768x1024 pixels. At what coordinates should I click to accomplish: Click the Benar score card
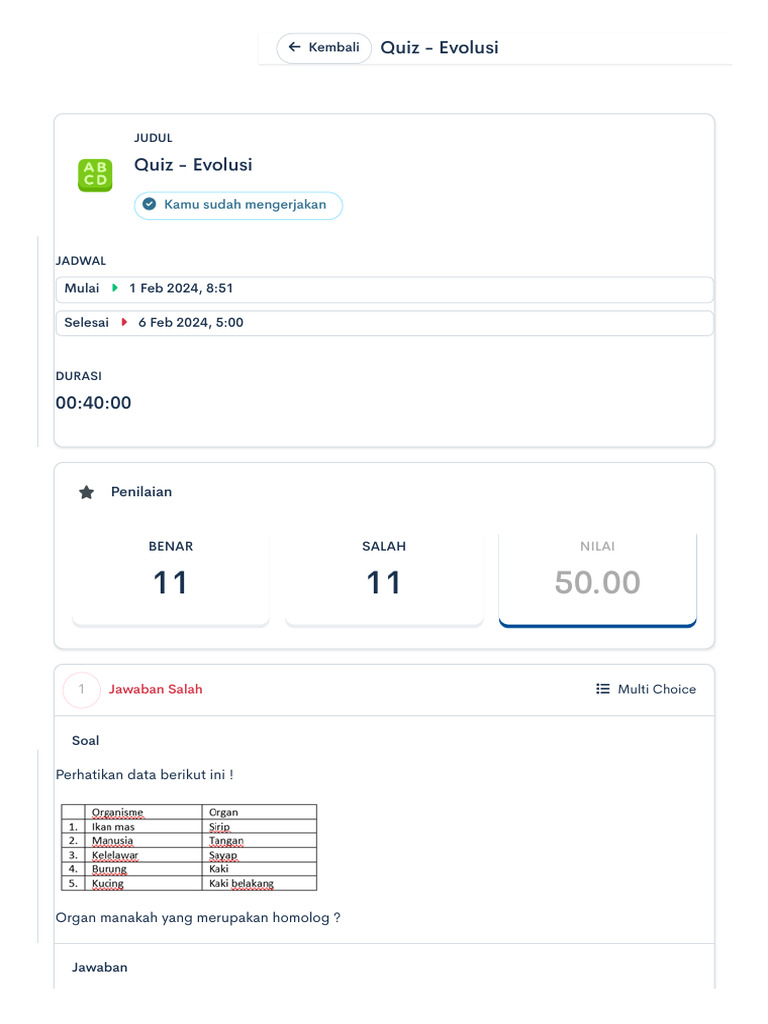171,578
